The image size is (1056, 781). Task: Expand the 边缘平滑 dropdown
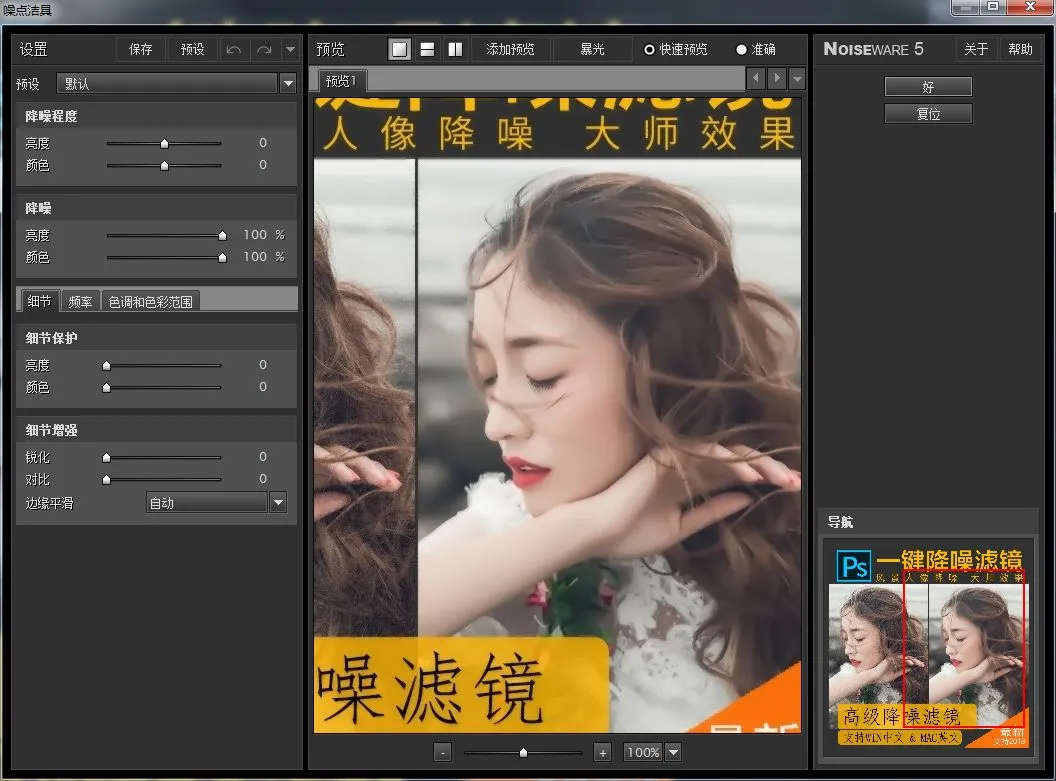(278, 502)
